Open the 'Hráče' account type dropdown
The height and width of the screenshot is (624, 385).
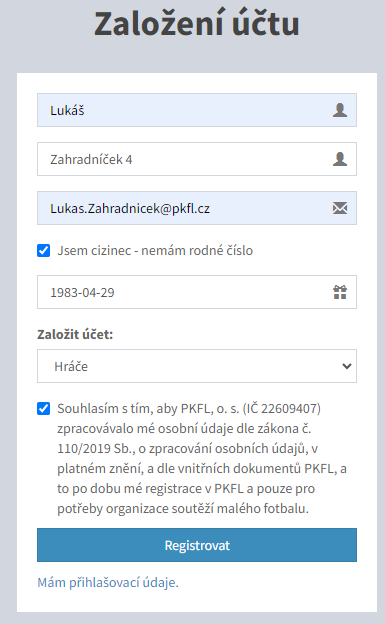pos(197,366)
